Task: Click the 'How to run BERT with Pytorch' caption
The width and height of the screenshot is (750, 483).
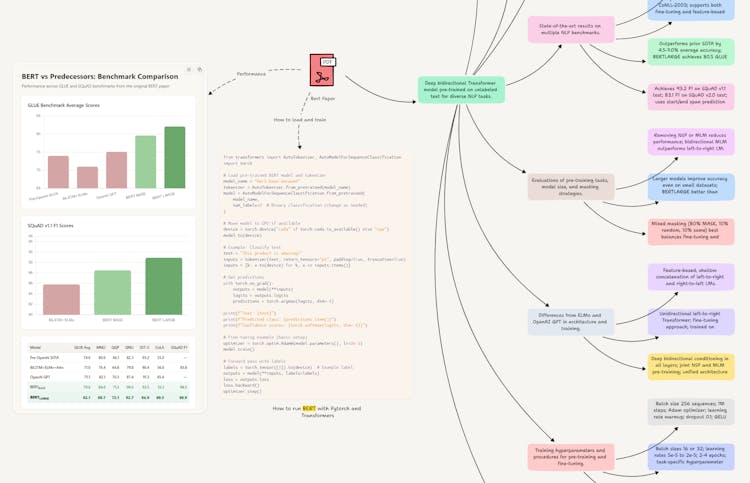Action: pos(315,412)
